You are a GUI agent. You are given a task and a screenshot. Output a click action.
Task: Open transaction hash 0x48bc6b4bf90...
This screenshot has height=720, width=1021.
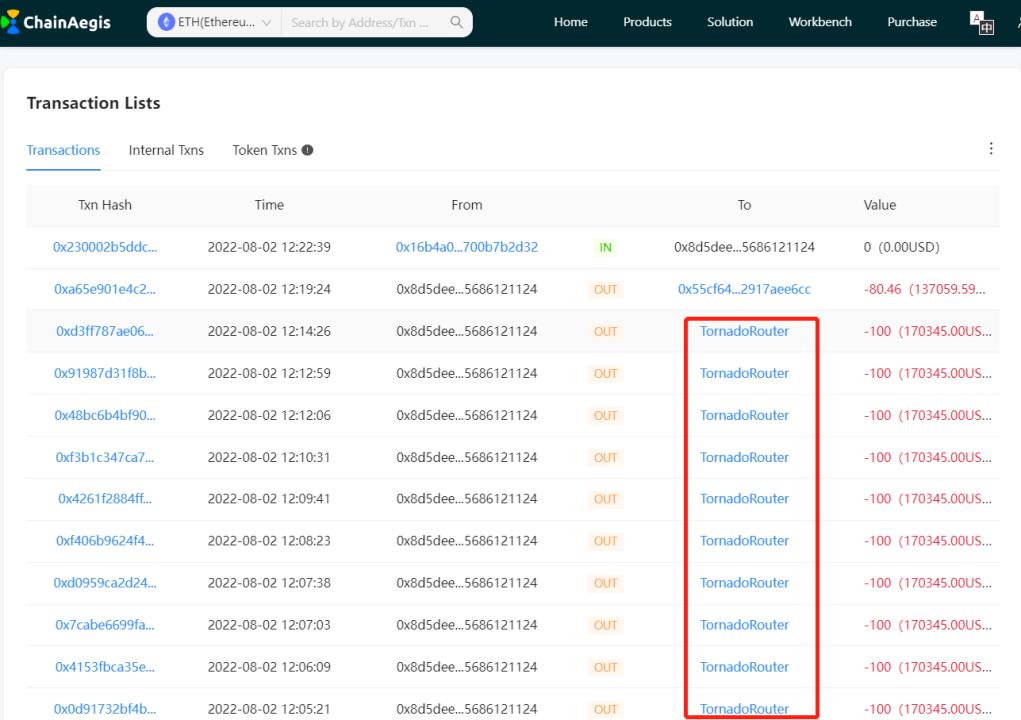point(105,415)
